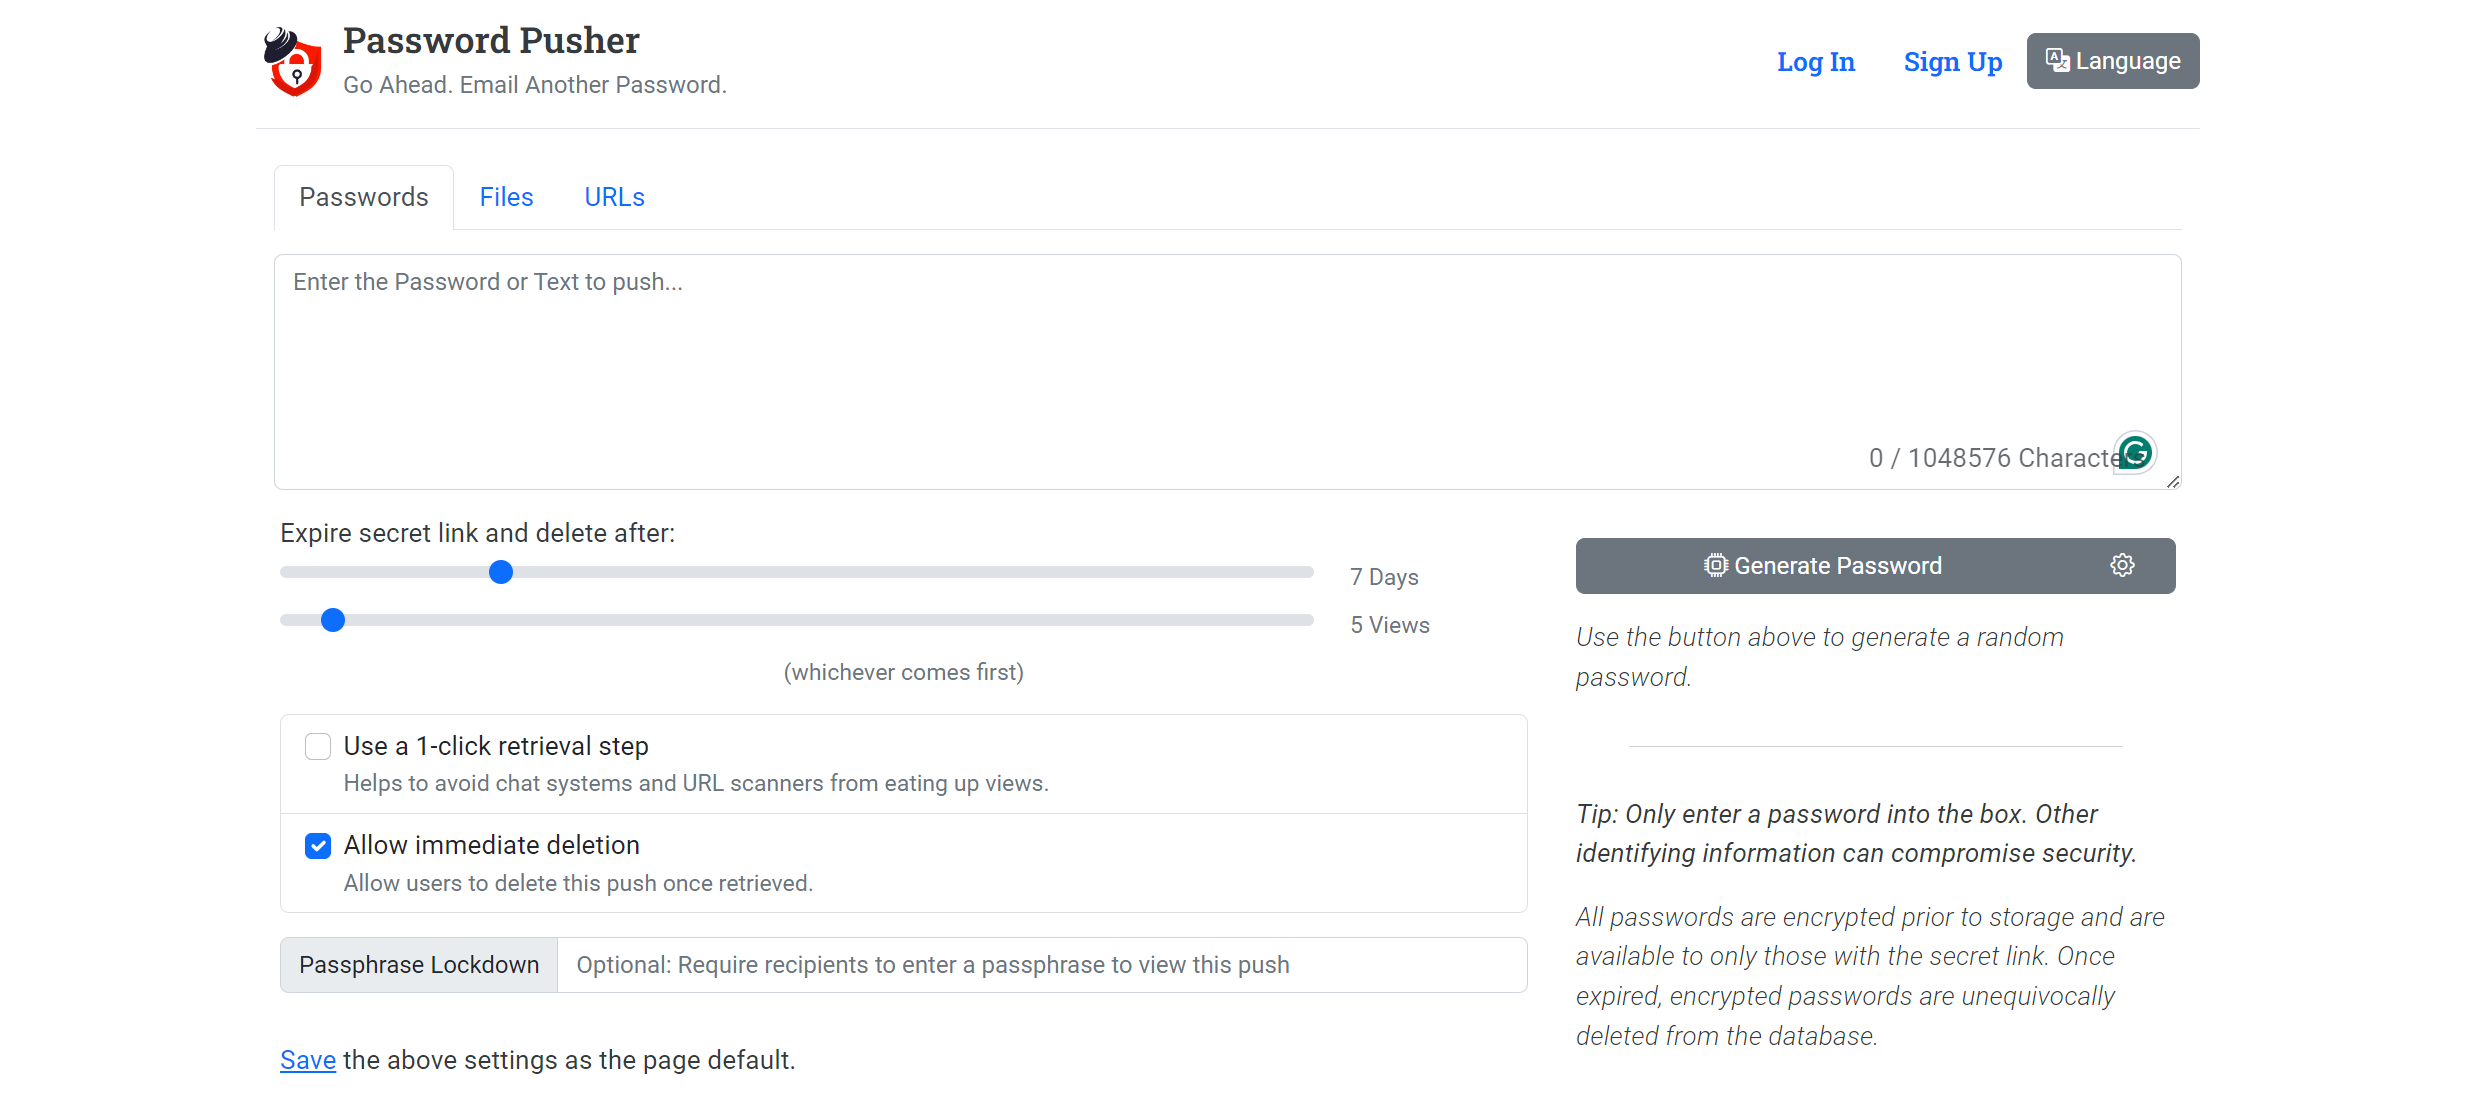
Task: Select the Passwords tab
Action: [x=363, y=197]
